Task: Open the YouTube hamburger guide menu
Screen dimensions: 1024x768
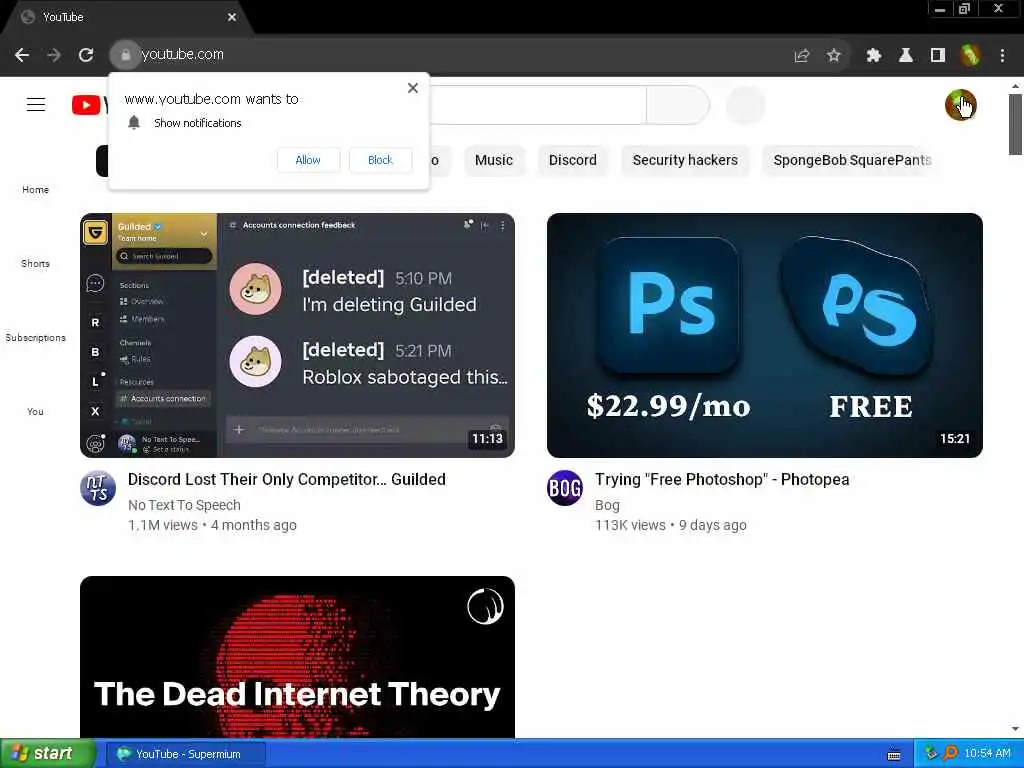Action: point(36,104)
